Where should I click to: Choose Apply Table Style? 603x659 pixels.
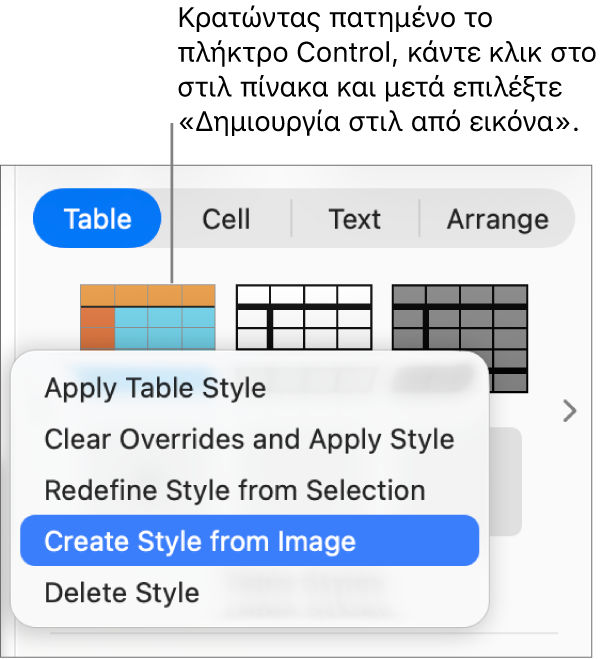155,388
